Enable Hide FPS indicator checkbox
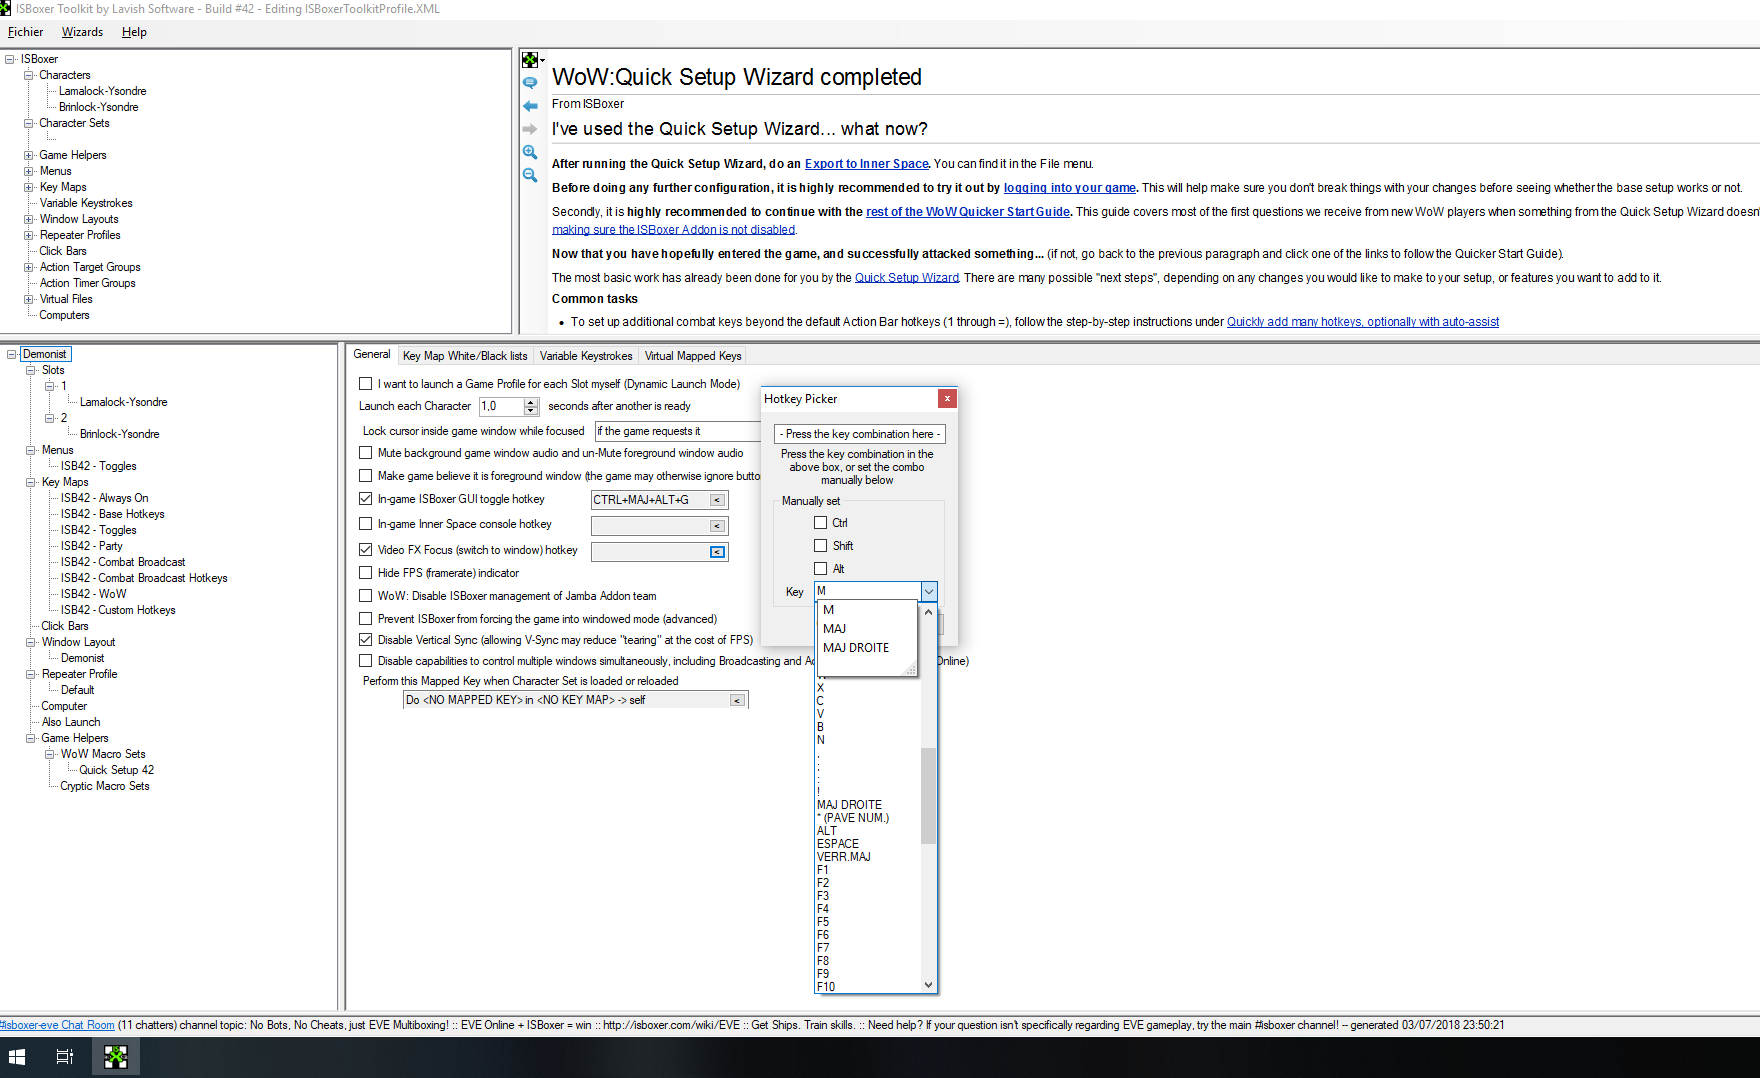The width and height of the screenshot is (1760, 1078). (366, 573)
